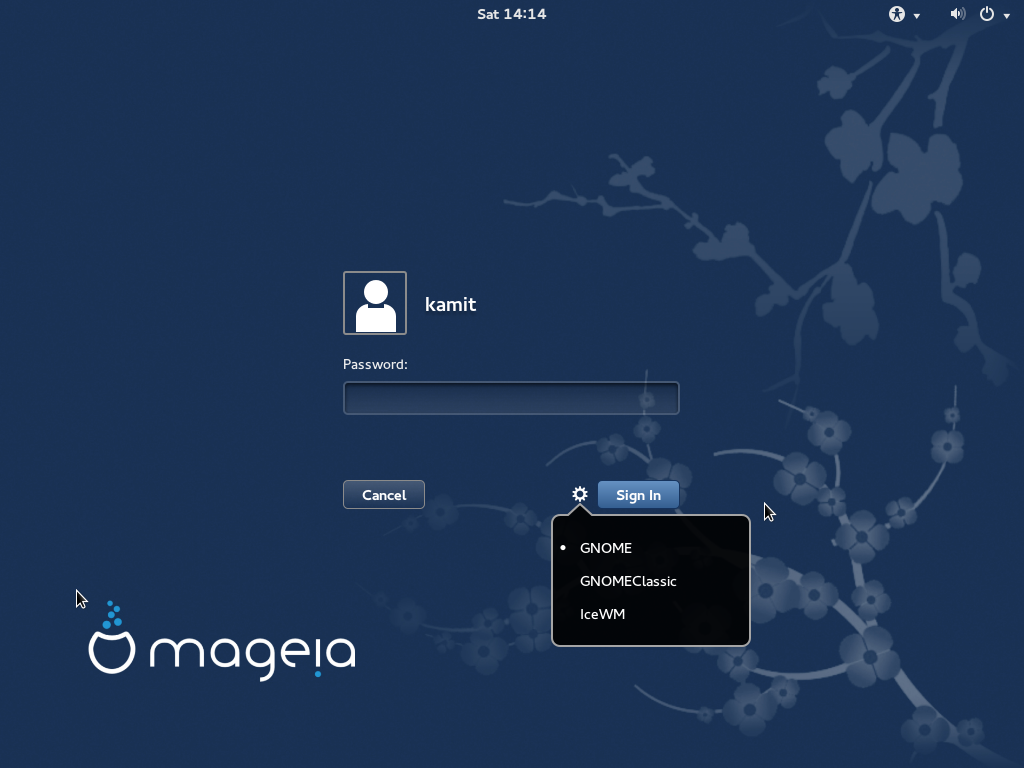Click Cancel to return to user list
The height and width of the screenshot is (768, 1024).
383,494
